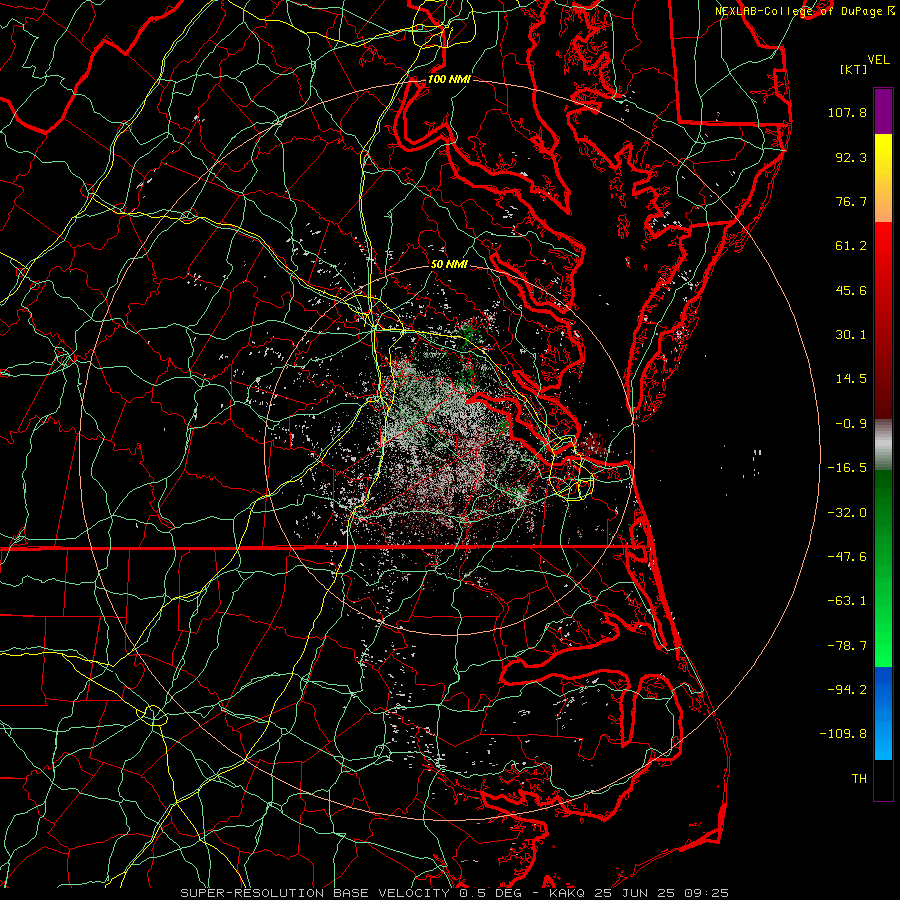Click the gray near-zero segment of the color bar
Screen dimensions: 900x900
pos(883,445)
